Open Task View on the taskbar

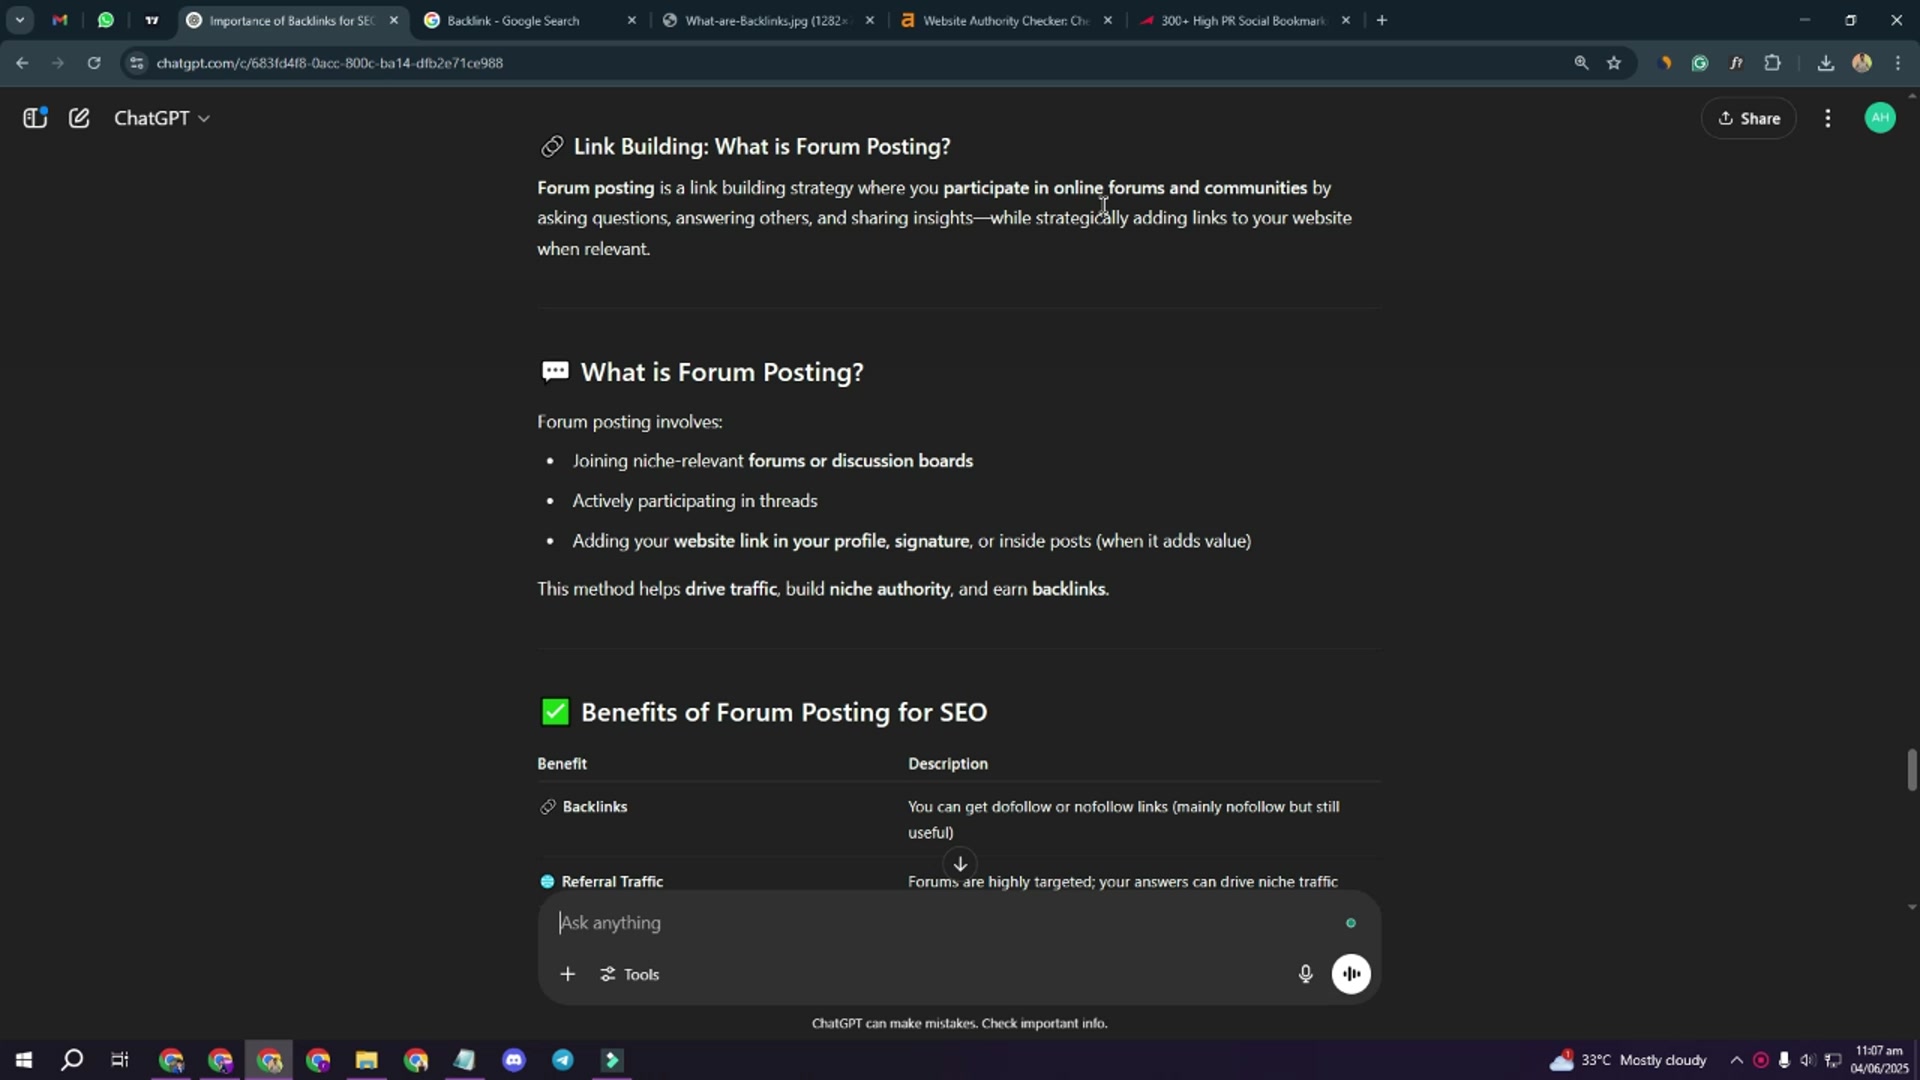pyautogui.click(x=120, y=1060)
